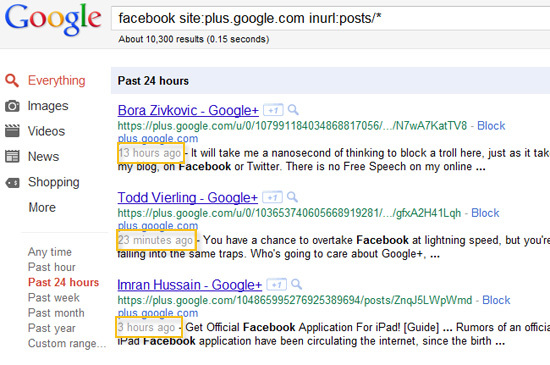Viewport: 550px width, 365px height.
Task: Open plus.google.com link under Imran Hussain
Action: click(158, 313)
